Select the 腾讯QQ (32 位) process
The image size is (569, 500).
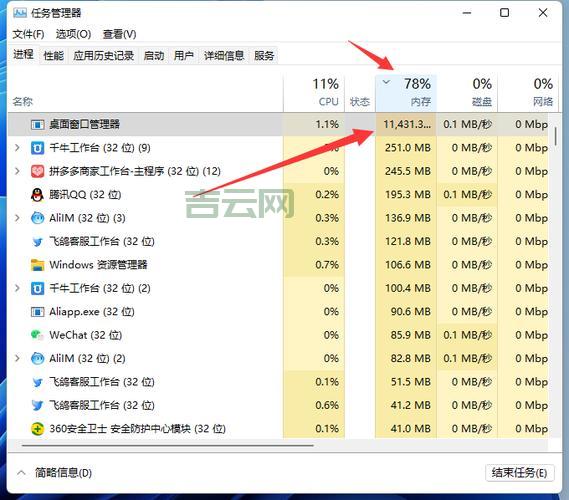tap(278, 195)
